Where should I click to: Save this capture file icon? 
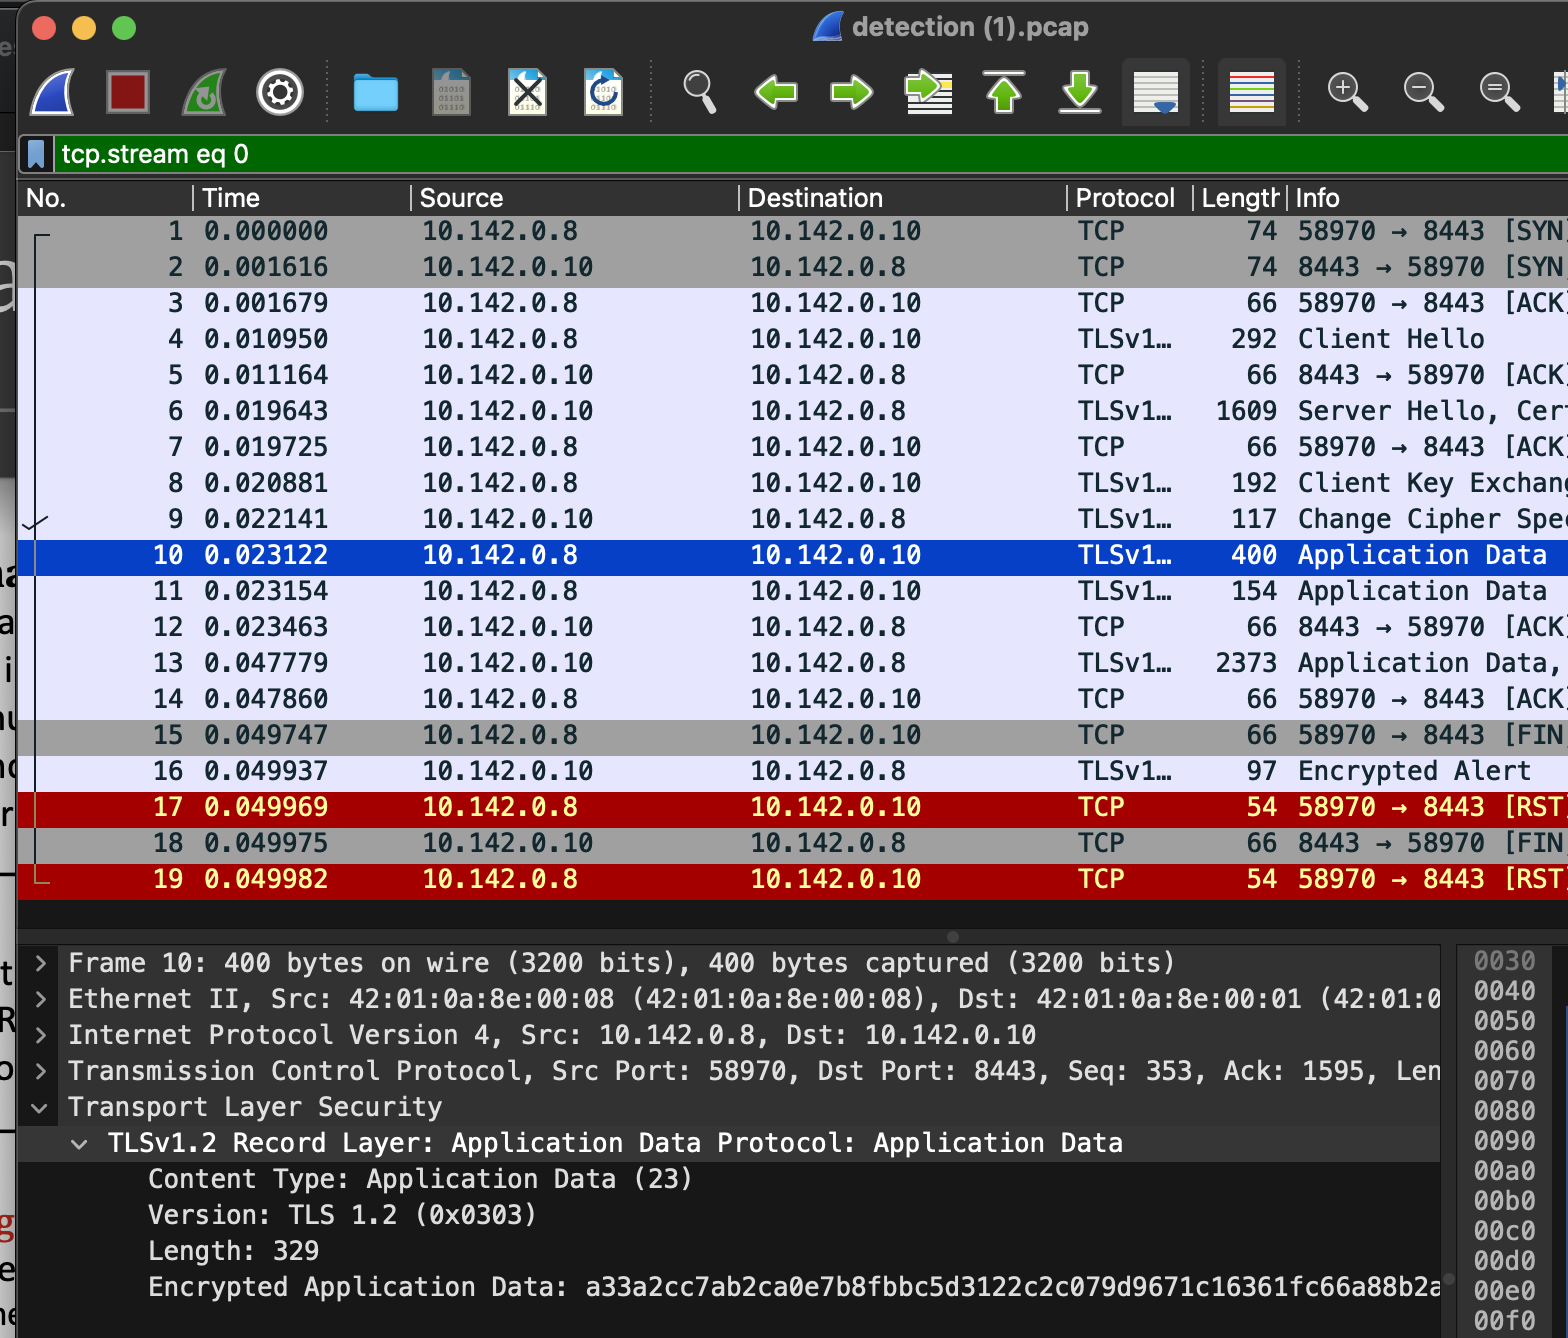point(451,92)
